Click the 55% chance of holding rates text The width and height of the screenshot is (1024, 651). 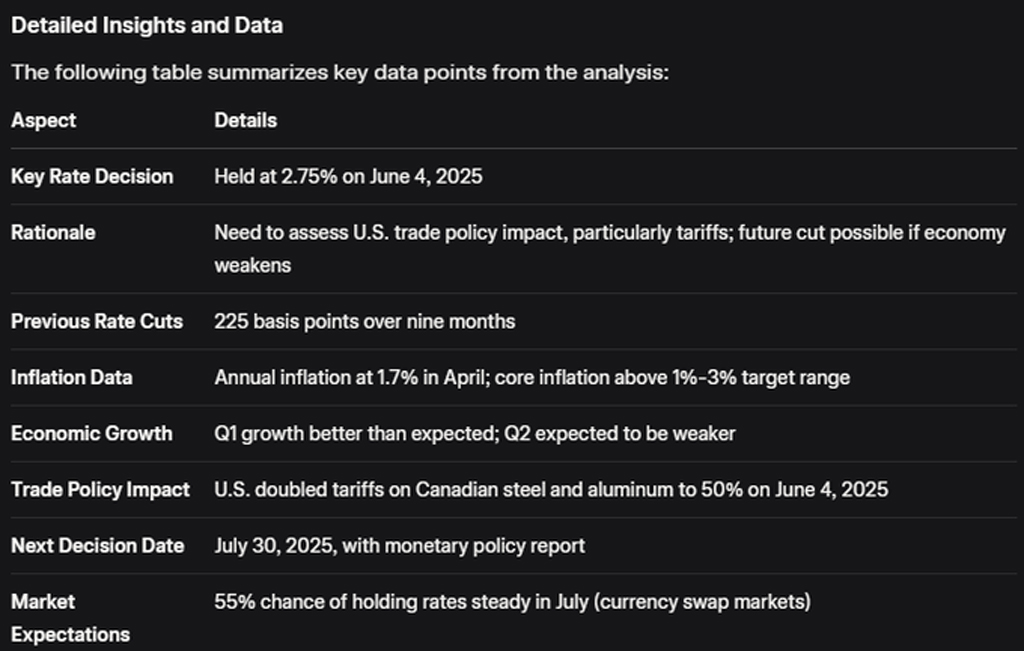512,601
